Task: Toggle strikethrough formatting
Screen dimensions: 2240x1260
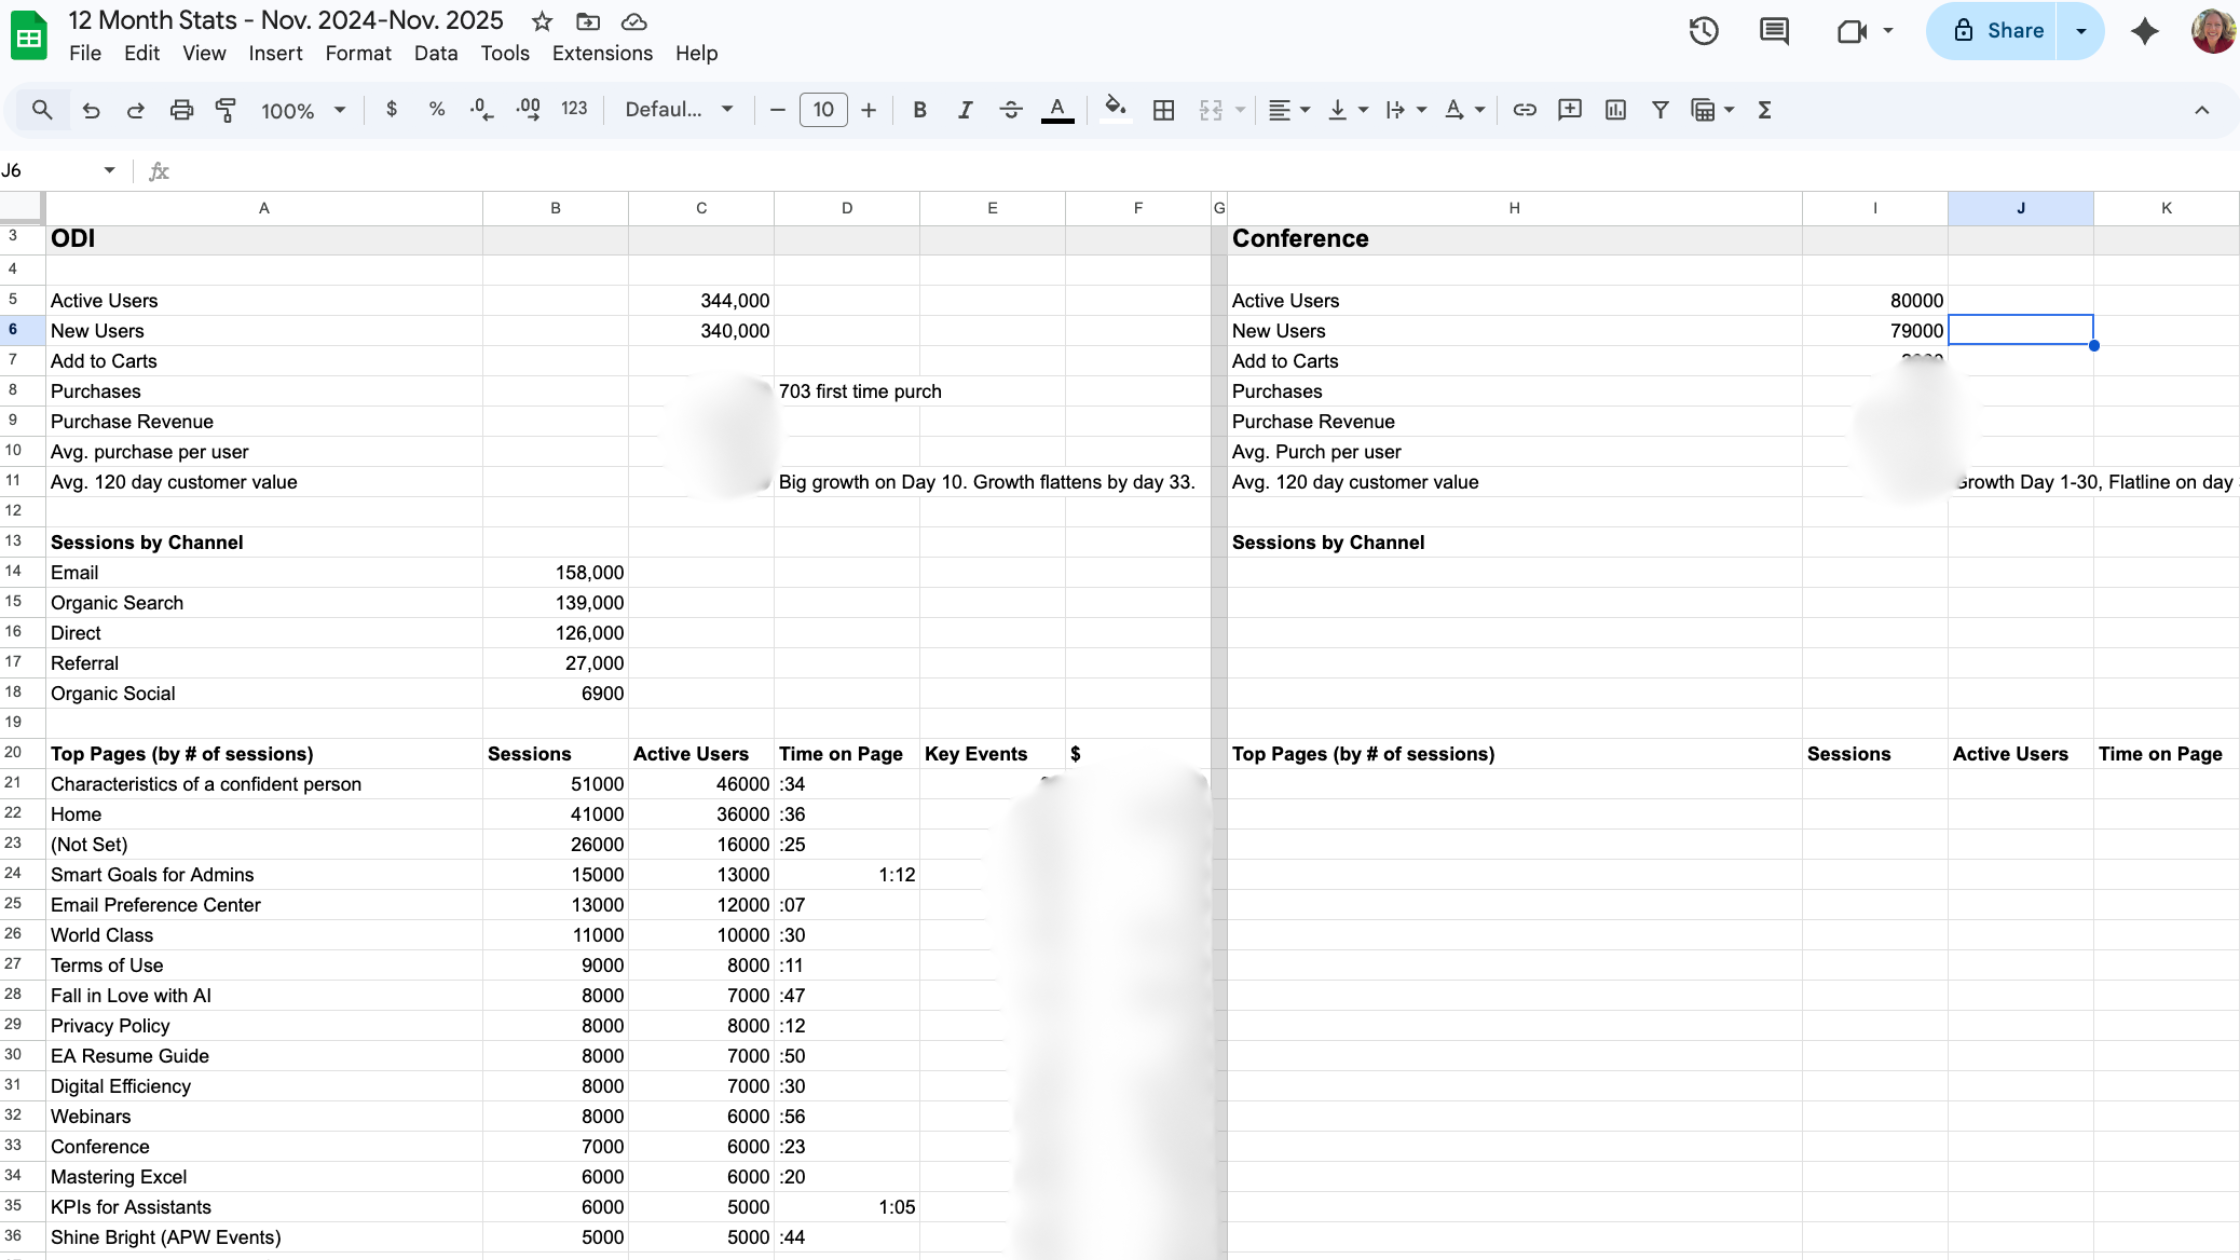Action: coord(1011,110)
